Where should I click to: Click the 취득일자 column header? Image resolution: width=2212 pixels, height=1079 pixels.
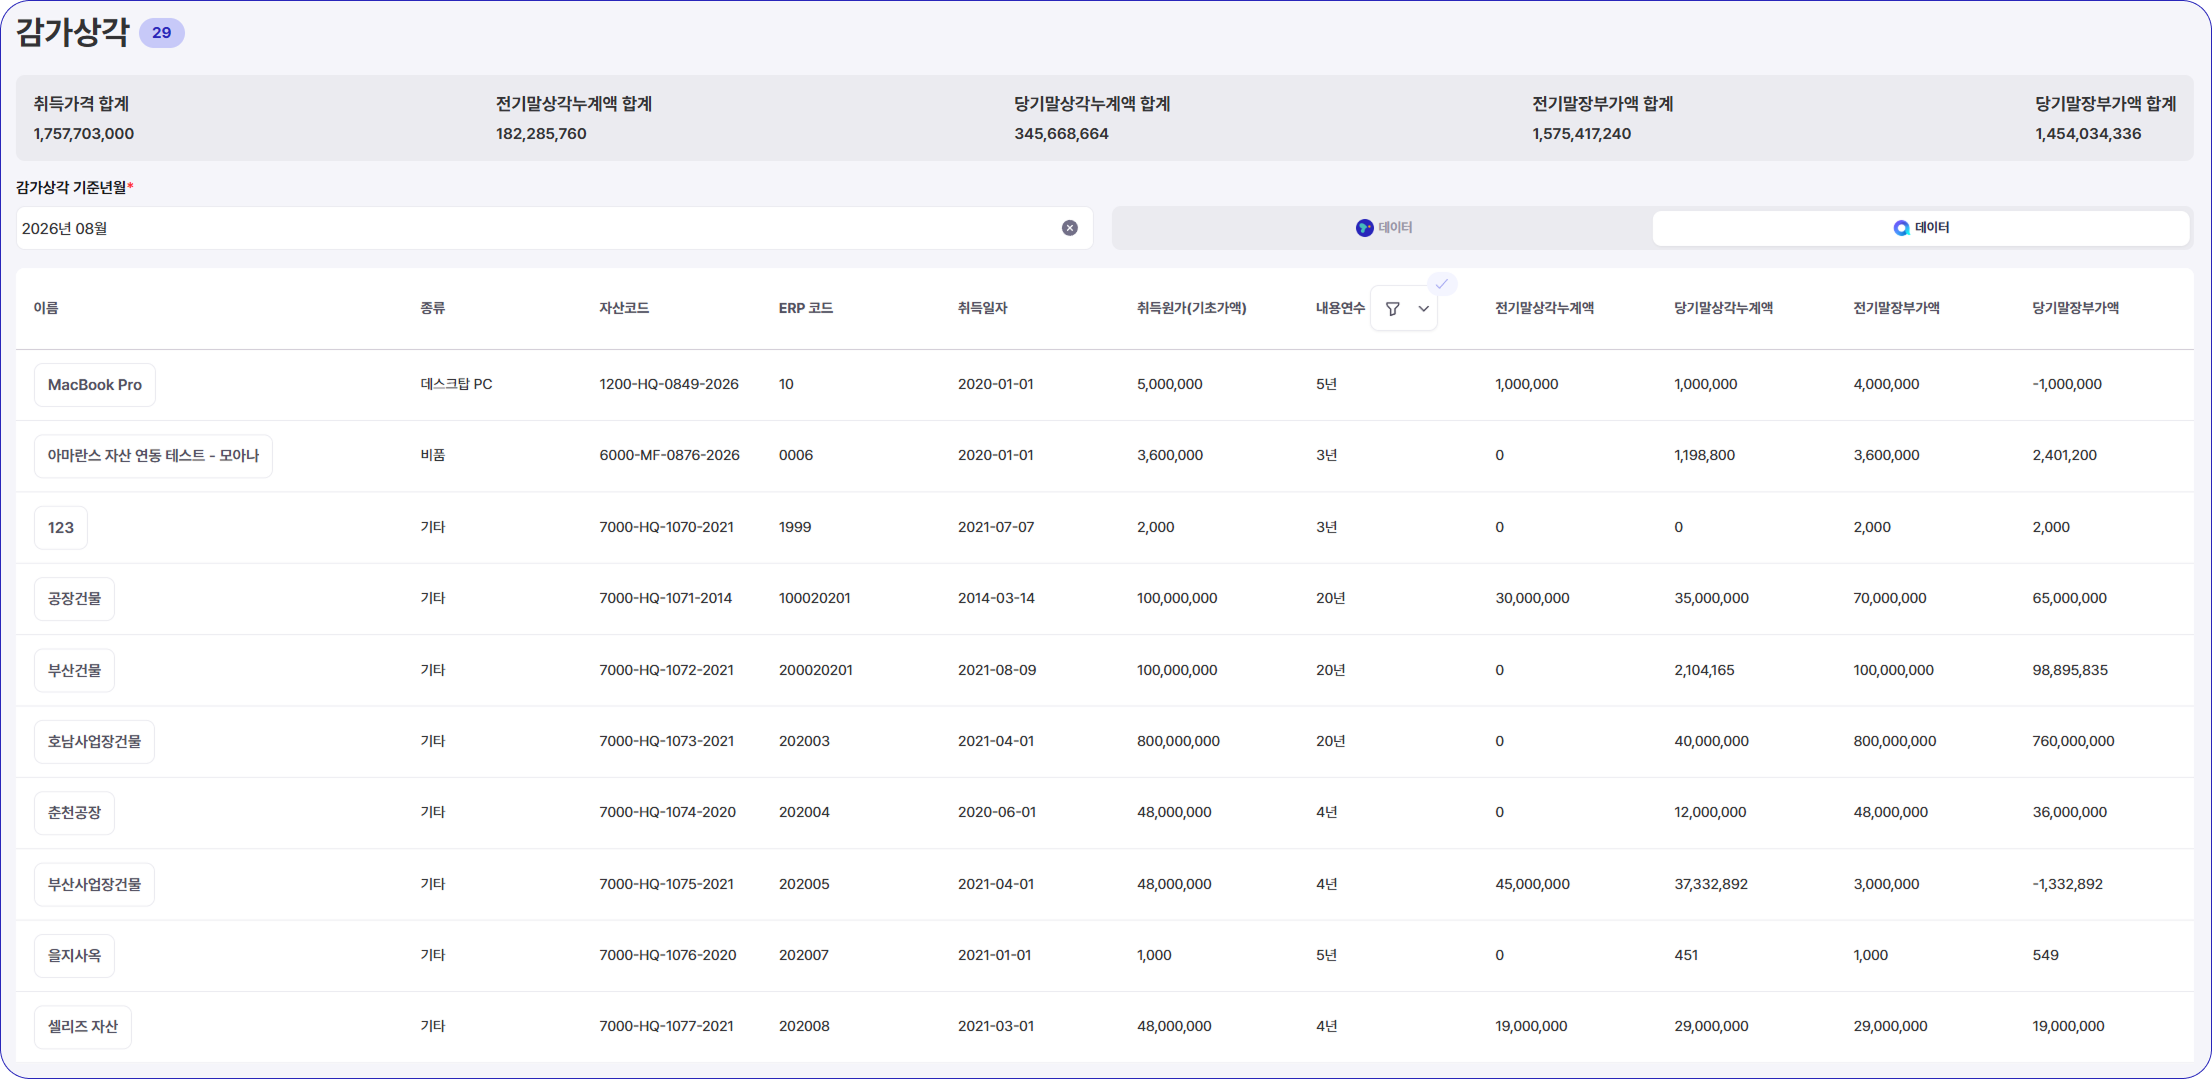tap(982, 308)
